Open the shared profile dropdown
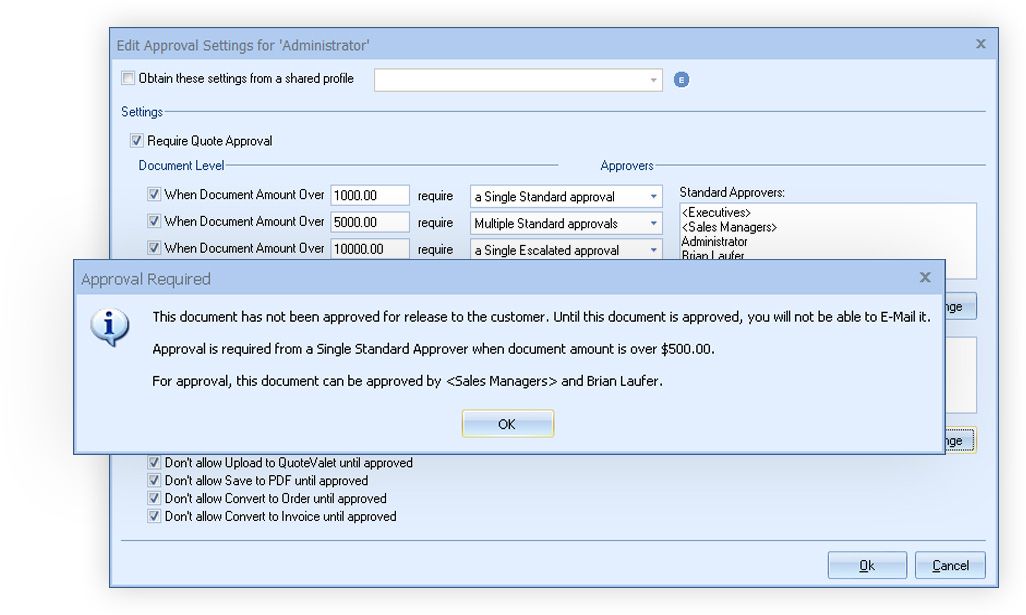 pyautogui.click(x=653, y=80)
